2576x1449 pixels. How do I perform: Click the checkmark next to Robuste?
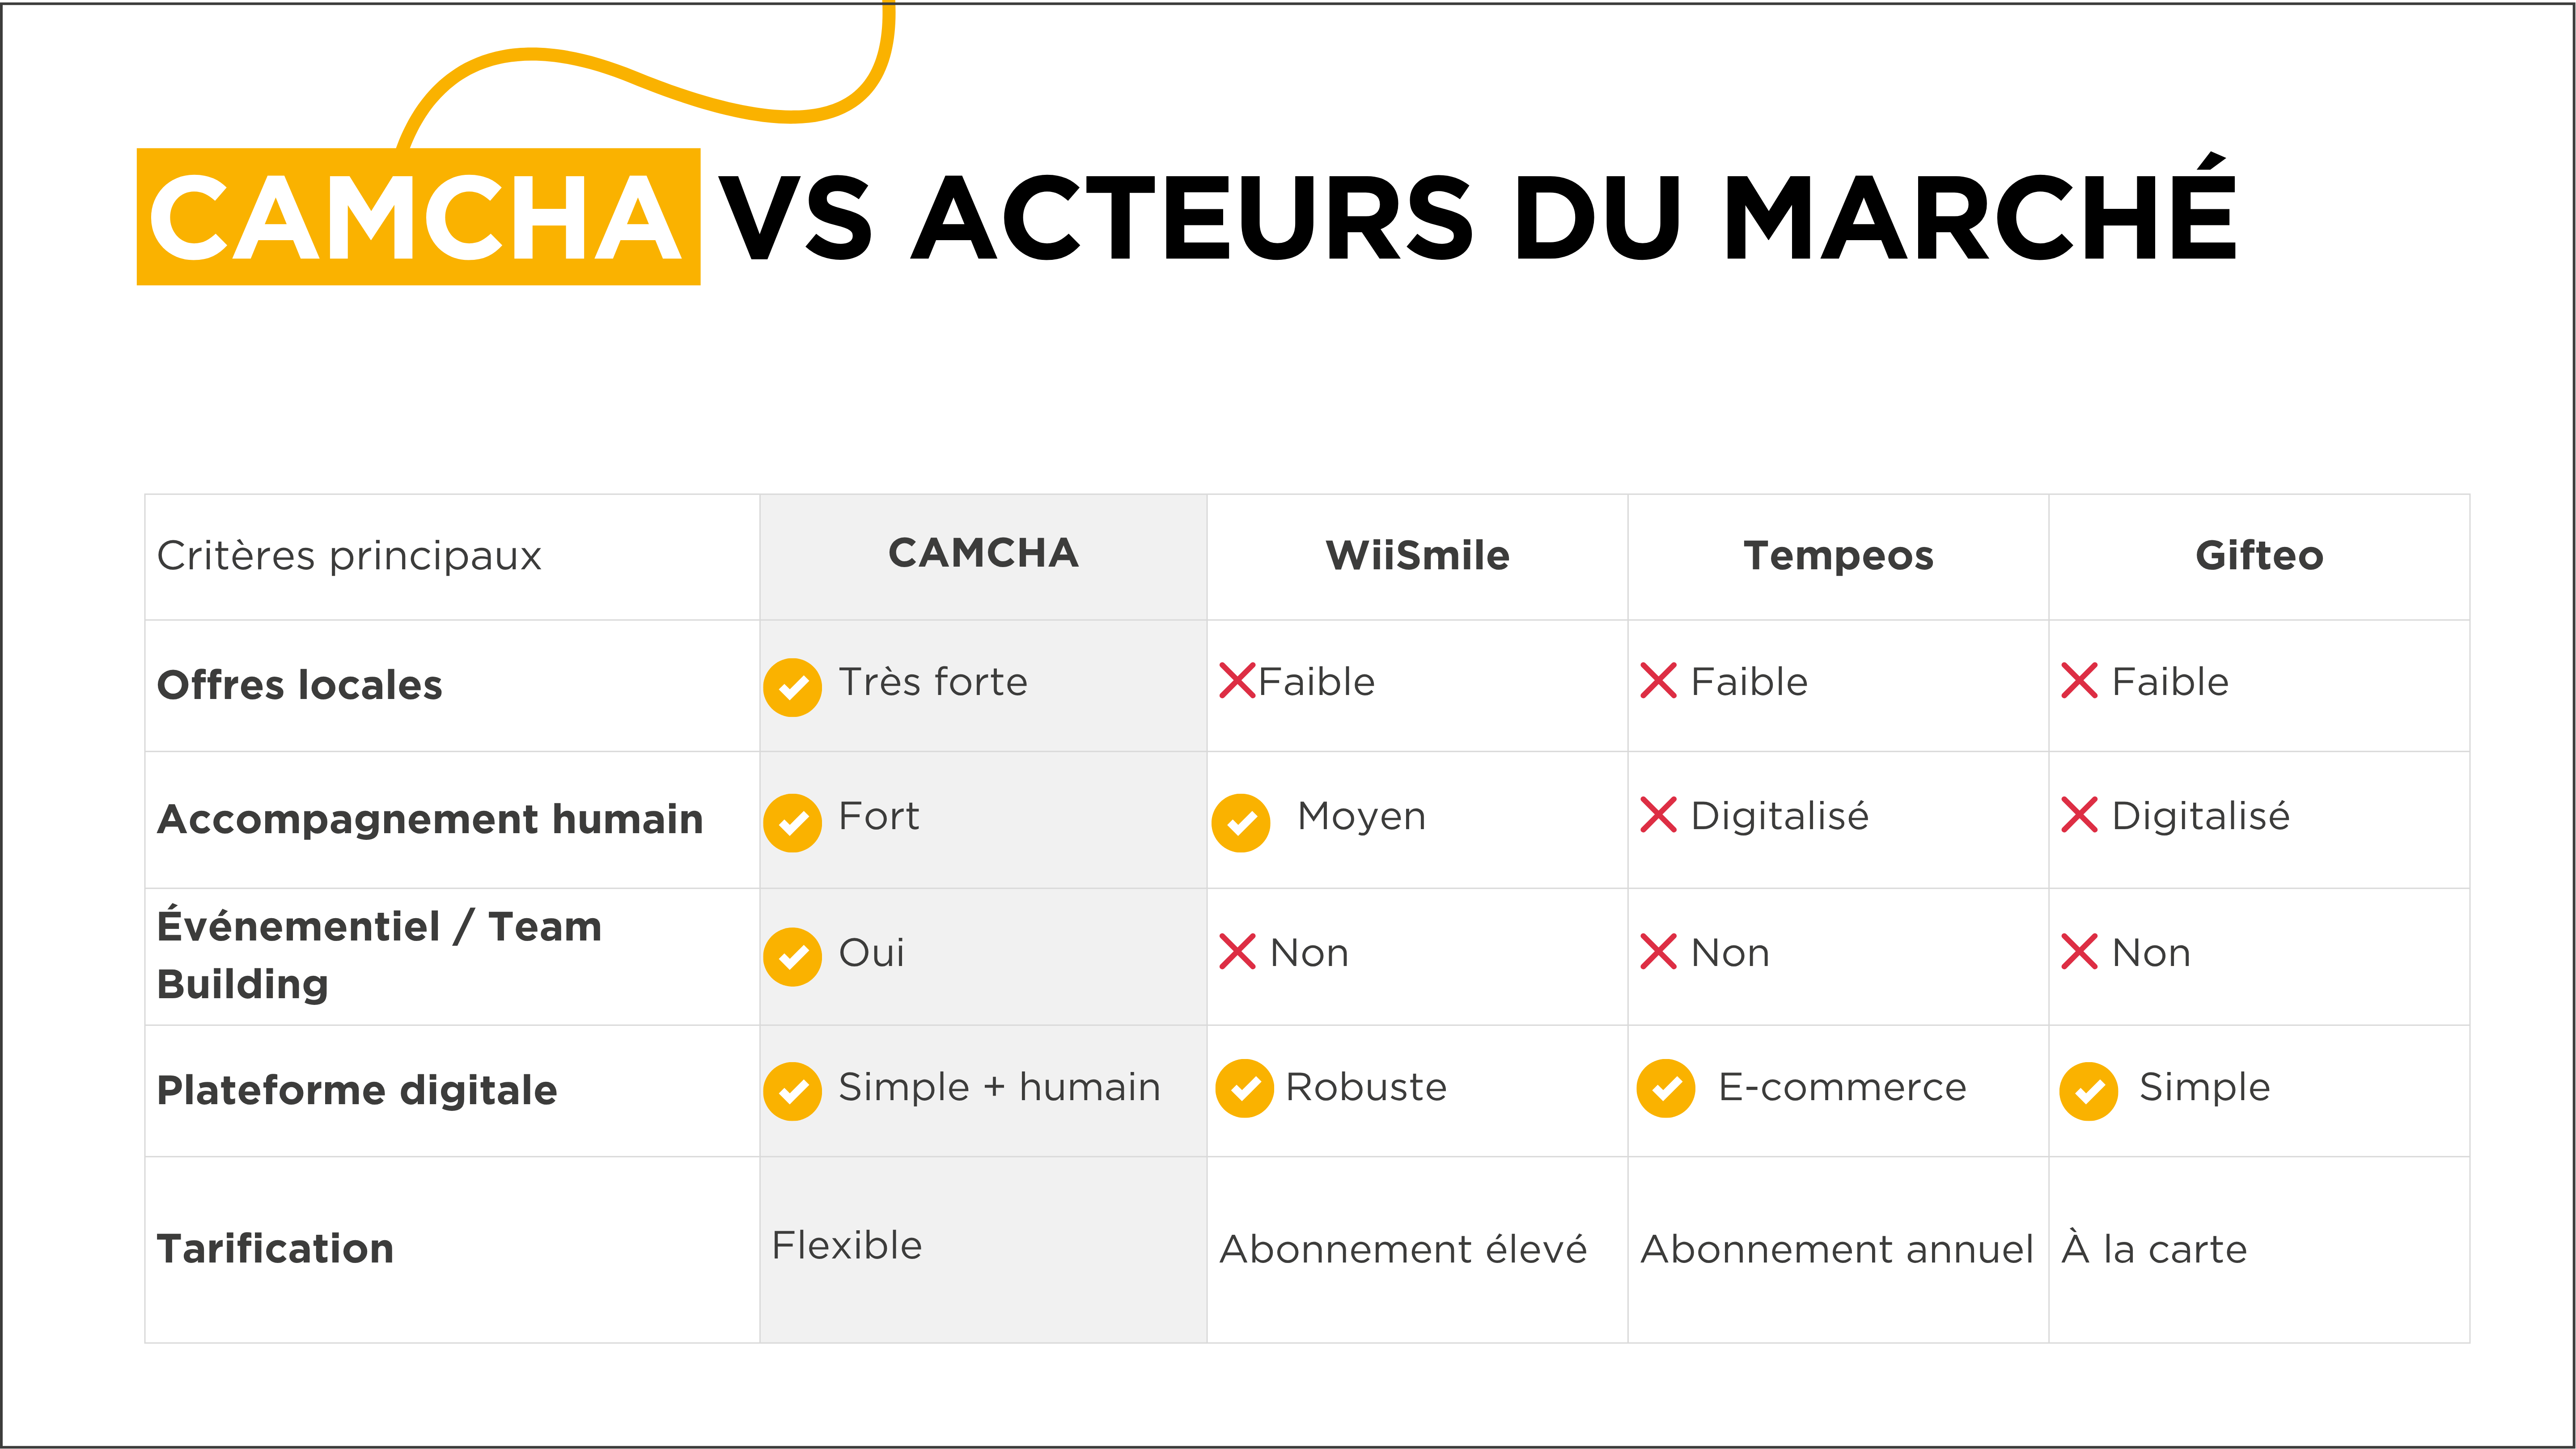[x=1244, y=1088]
